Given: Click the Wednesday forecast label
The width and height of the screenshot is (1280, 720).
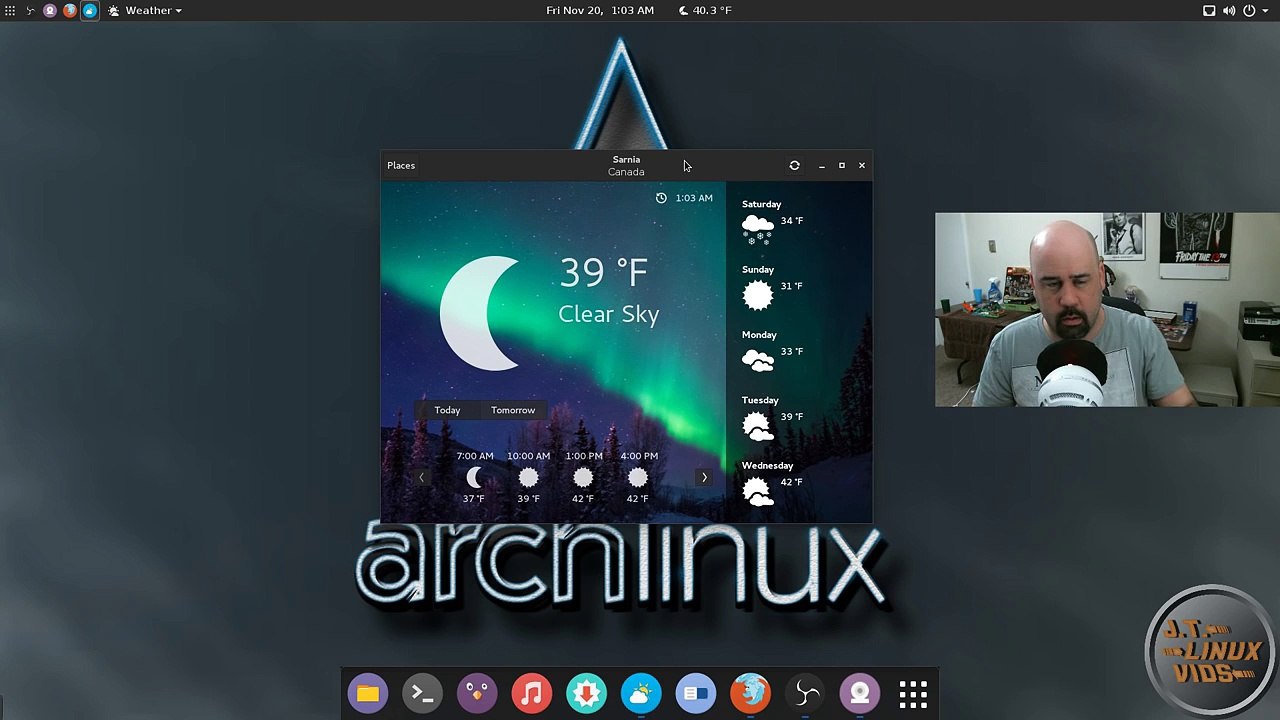Looking at the screenshot, I should pos(767,465).
